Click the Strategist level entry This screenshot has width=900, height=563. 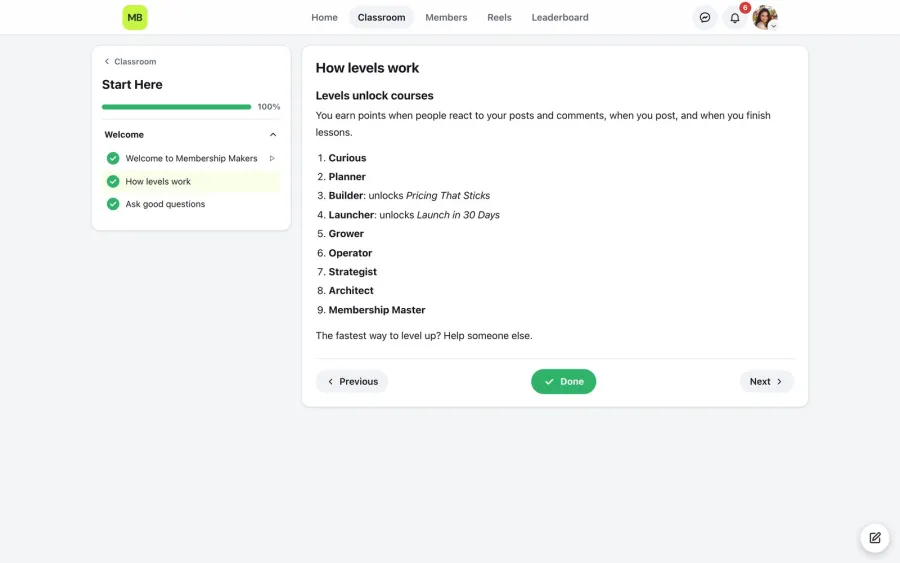(352, 272)
